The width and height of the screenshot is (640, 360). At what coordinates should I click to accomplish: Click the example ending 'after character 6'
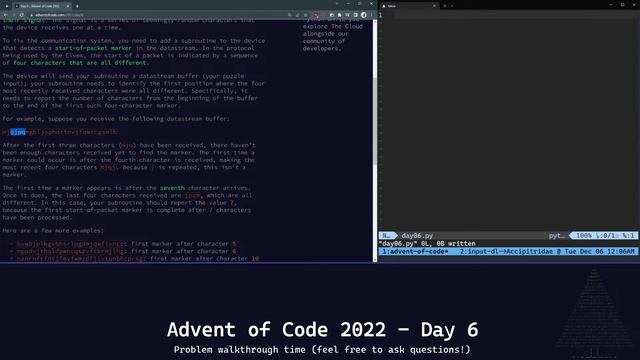coord(126,251)
